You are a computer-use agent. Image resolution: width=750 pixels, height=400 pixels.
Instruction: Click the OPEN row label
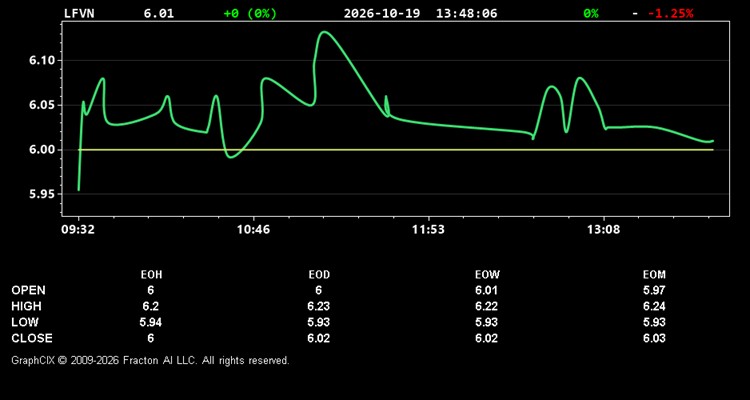pos(29,290)
